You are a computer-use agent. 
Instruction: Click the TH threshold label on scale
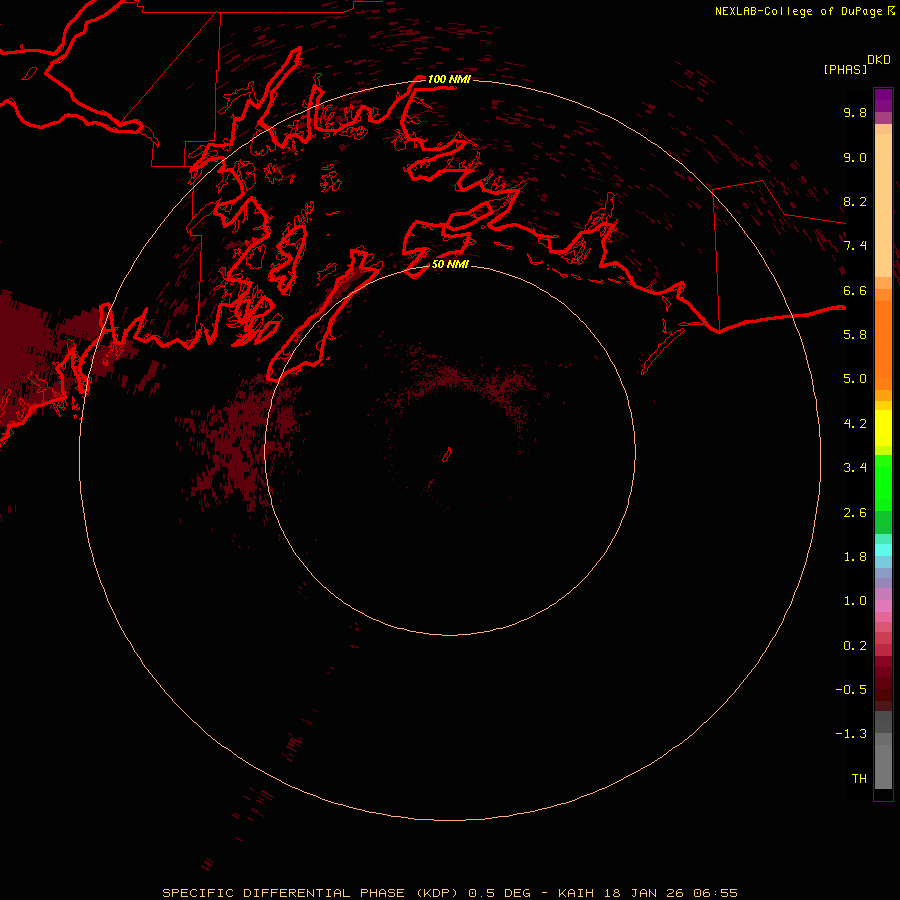859,779
